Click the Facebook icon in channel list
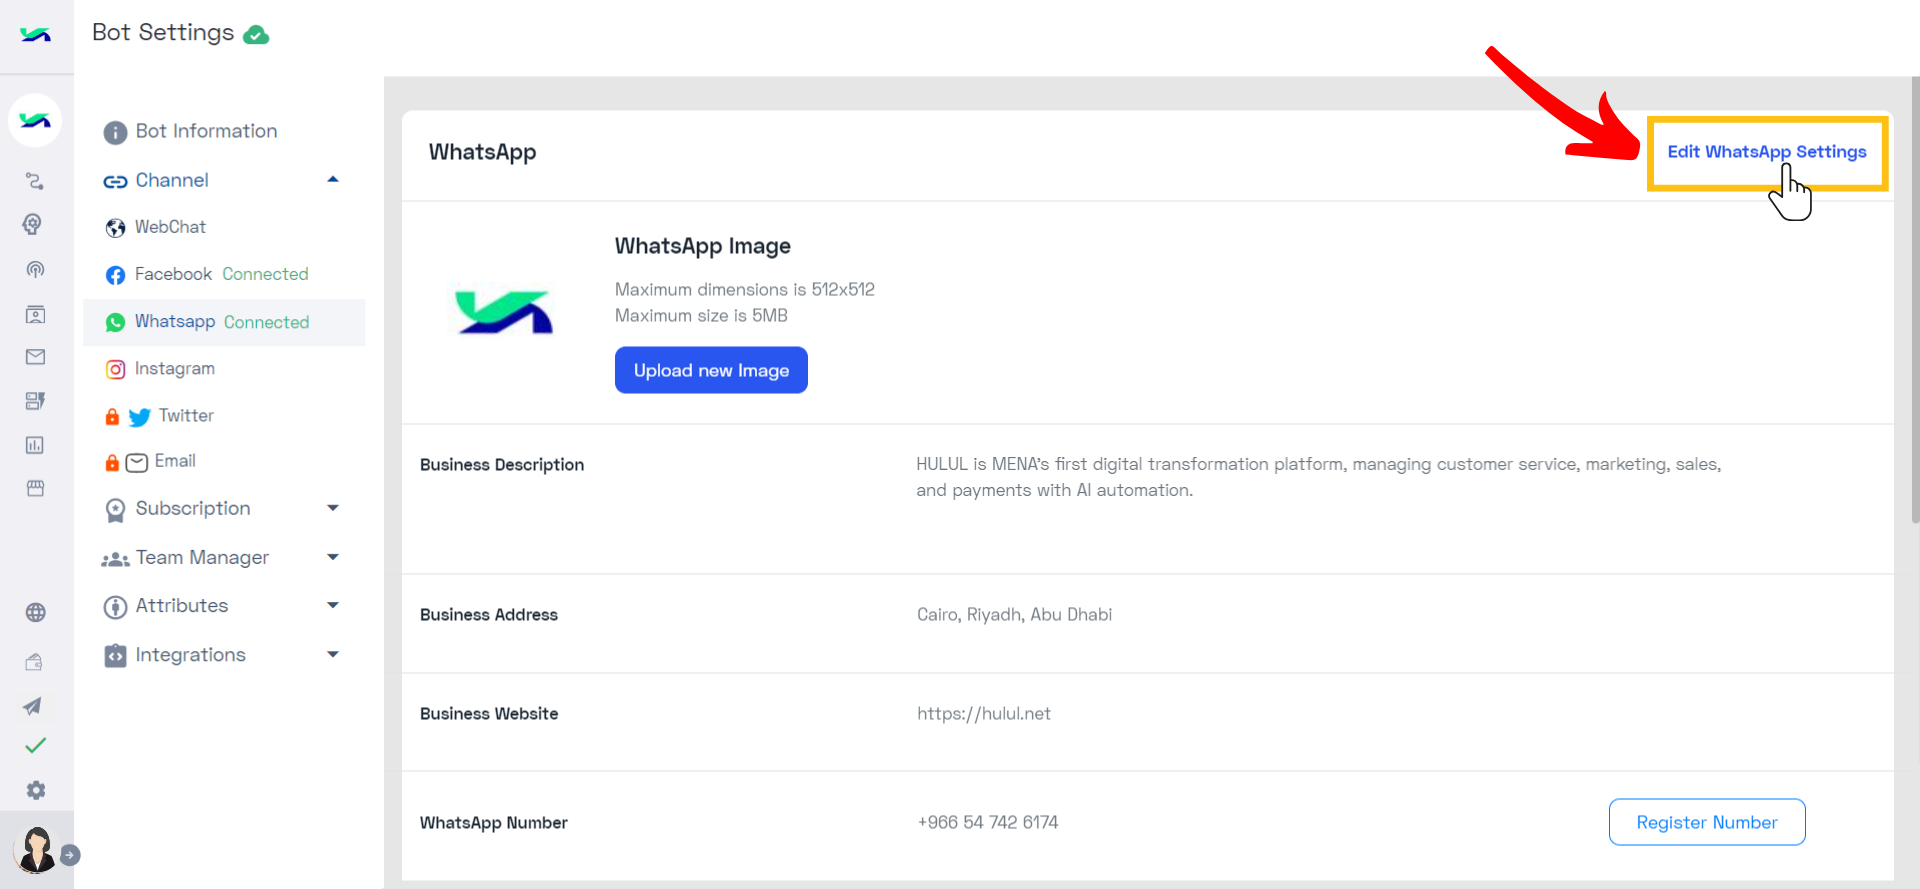 116,275
